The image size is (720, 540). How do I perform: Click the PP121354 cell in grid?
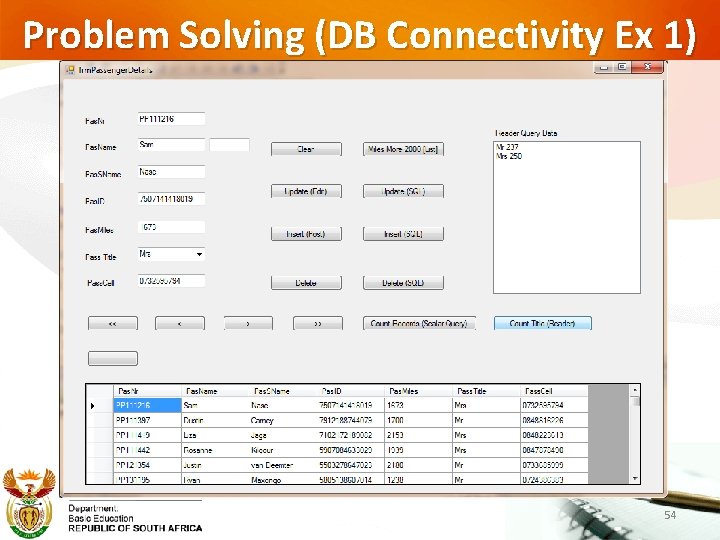click(x=147, y=465)
